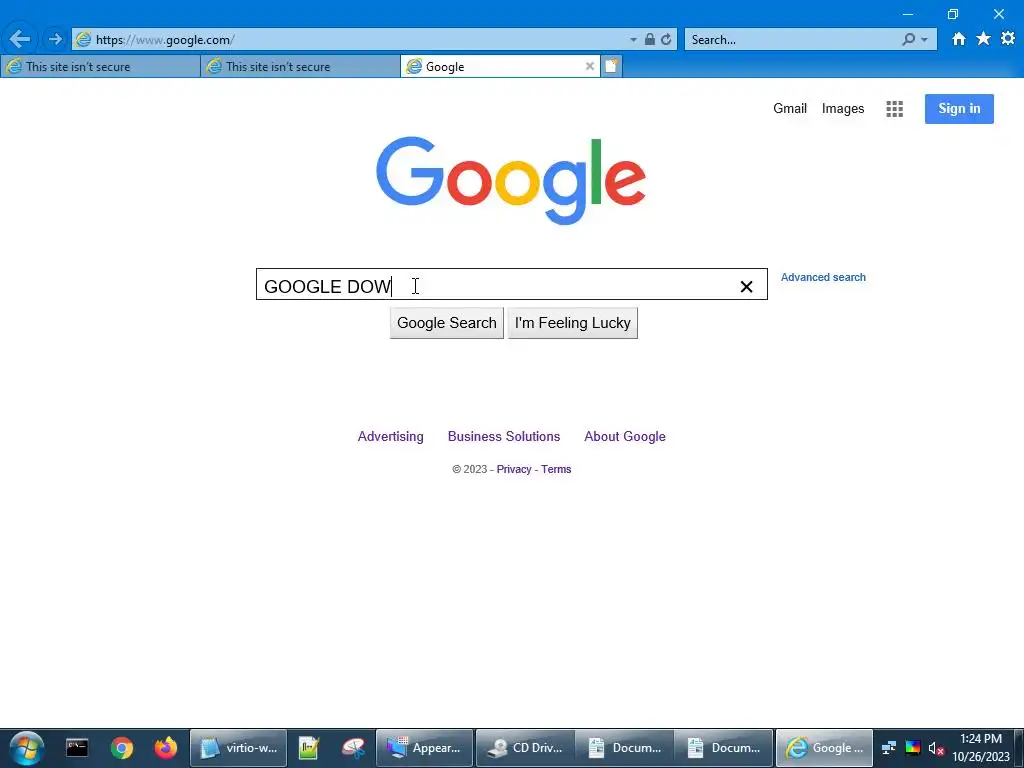Switch to first Docum... taskbar window

click(624, 748)
